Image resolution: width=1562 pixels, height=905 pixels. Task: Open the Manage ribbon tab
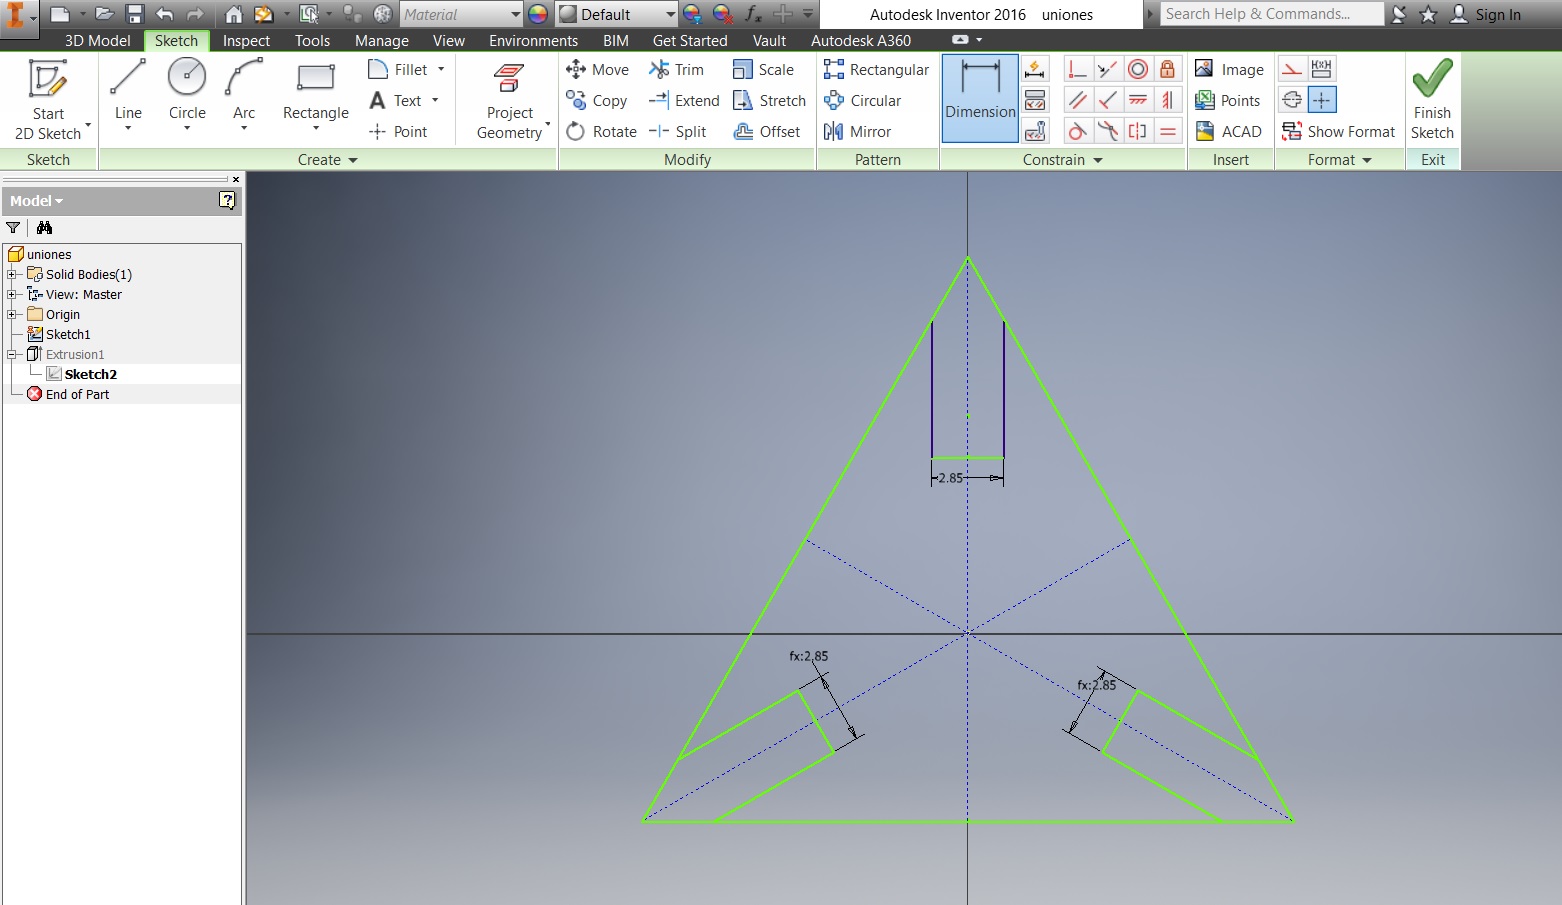pos(382,40)
